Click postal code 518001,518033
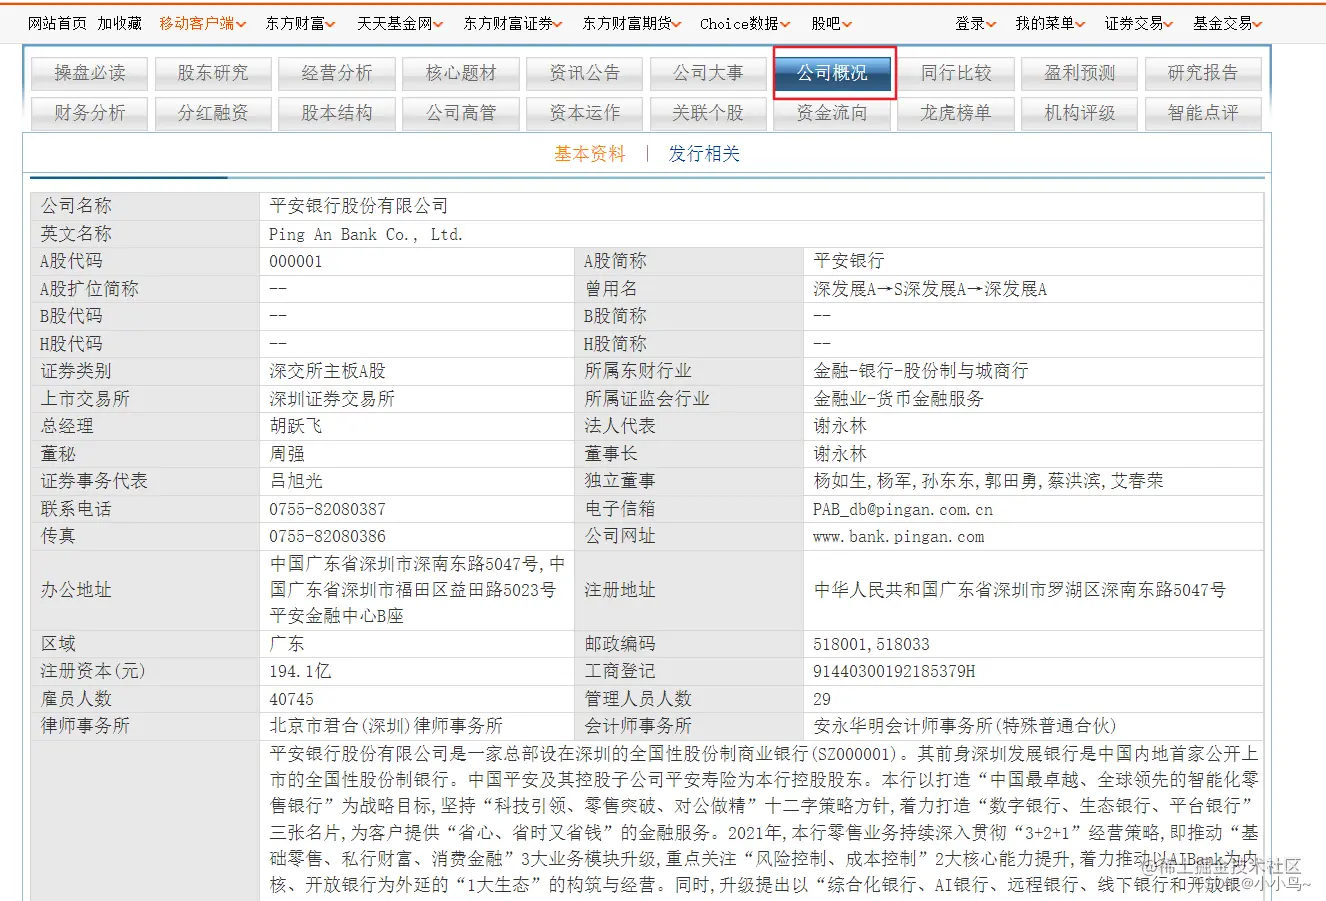1326x901 pixels. pos(871,644)
